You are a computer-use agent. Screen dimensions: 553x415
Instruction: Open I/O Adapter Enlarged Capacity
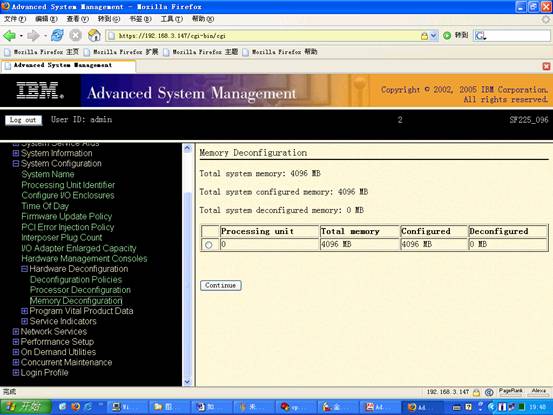pyautogui.click(x=79, y=248)
